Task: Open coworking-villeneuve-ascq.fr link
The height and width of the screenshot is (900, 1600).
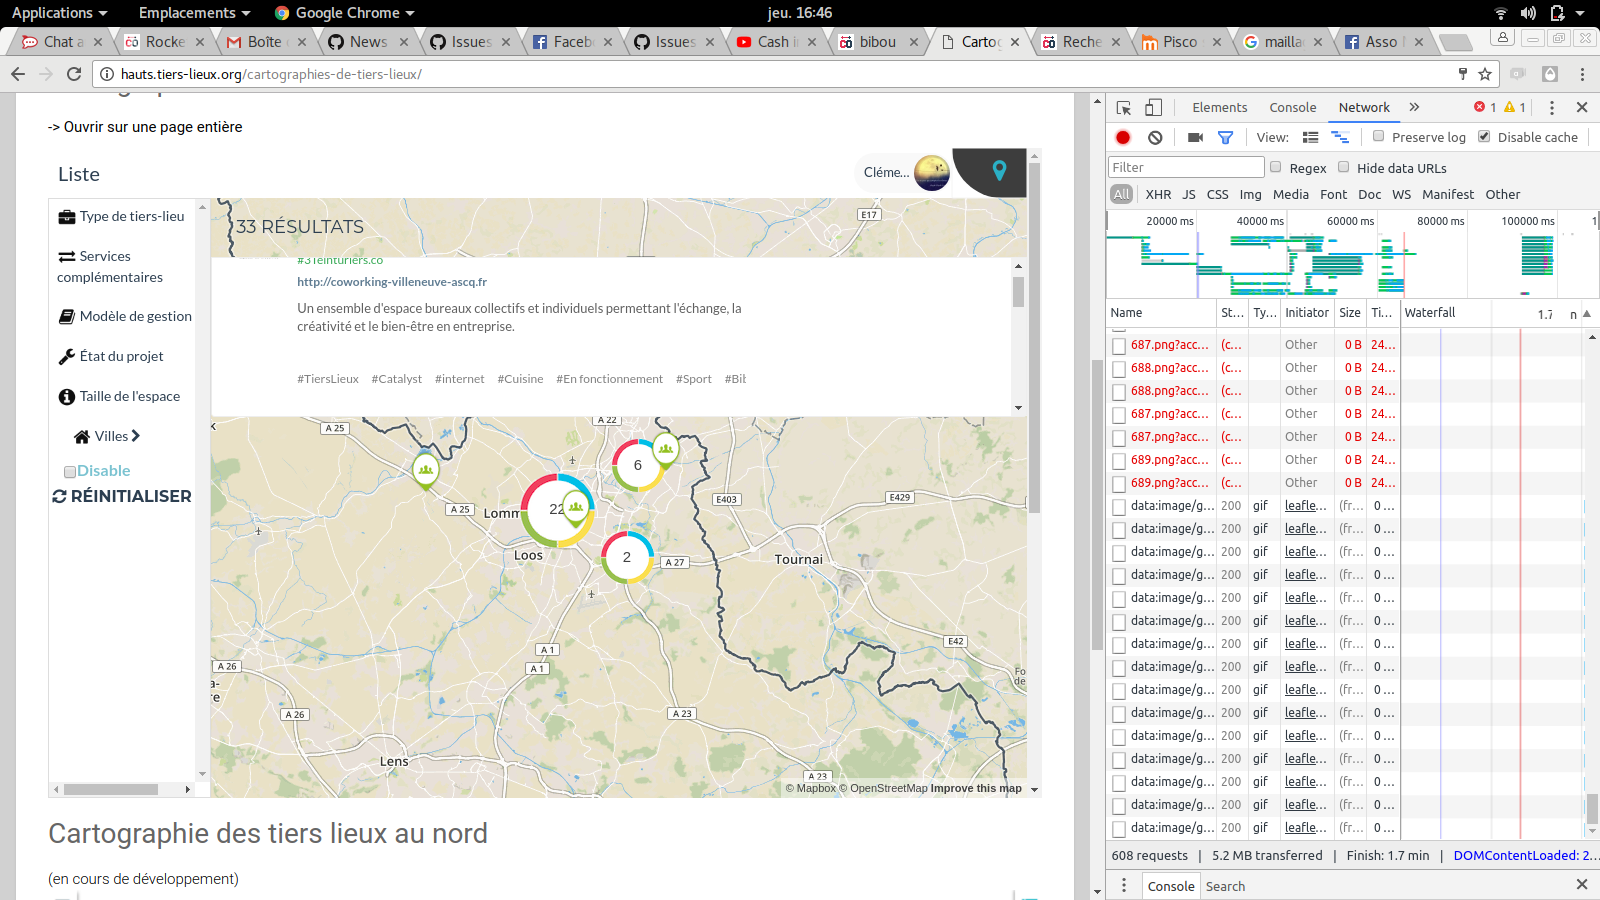Action: [392, 282]
